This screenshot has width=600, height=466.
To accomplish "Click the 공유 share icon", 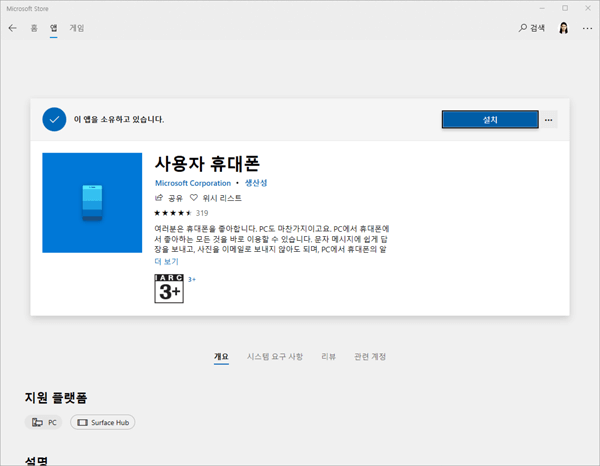I will 160,198.
